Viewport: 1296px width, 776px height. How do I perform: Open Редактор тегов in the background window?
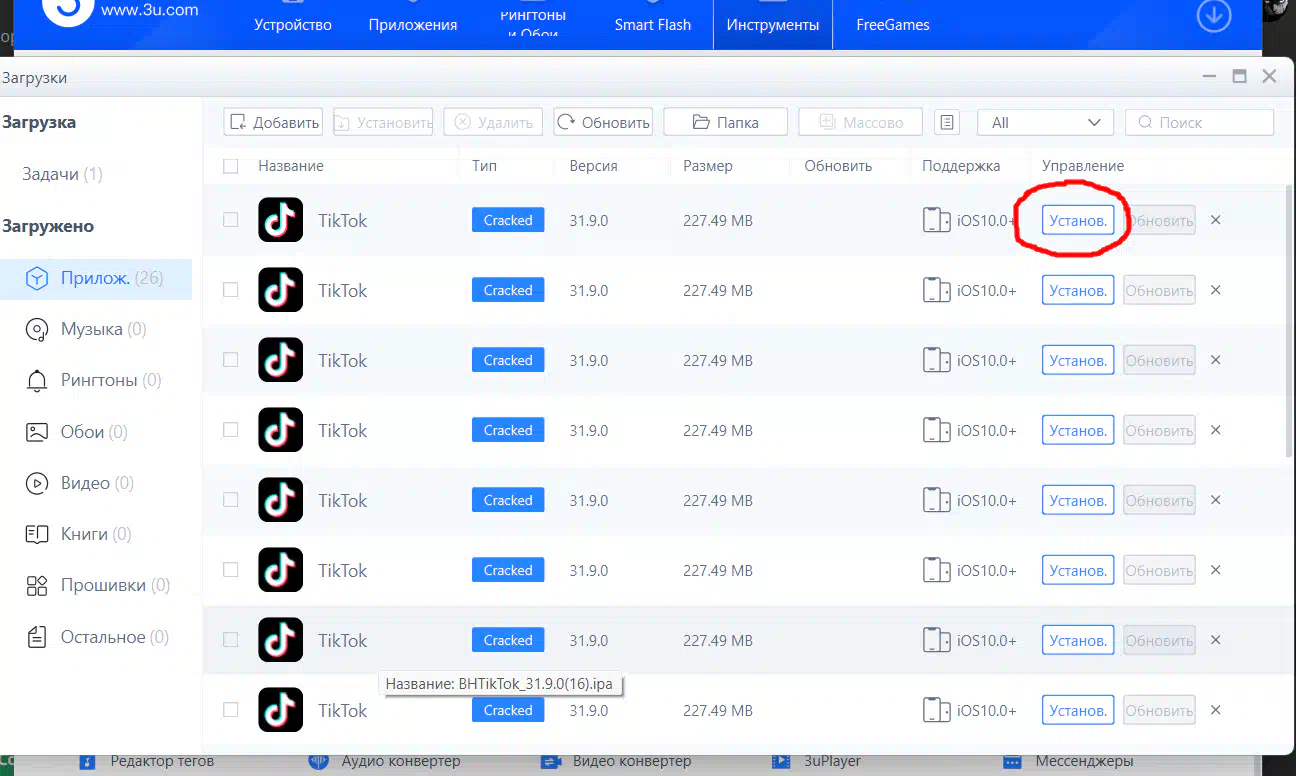coord(148,762)
